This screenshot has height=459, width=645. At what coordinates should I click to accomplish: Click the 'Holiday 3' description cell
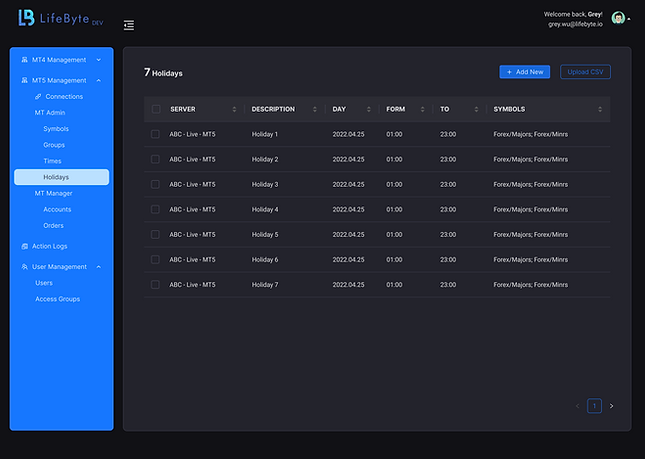(265, 184)
